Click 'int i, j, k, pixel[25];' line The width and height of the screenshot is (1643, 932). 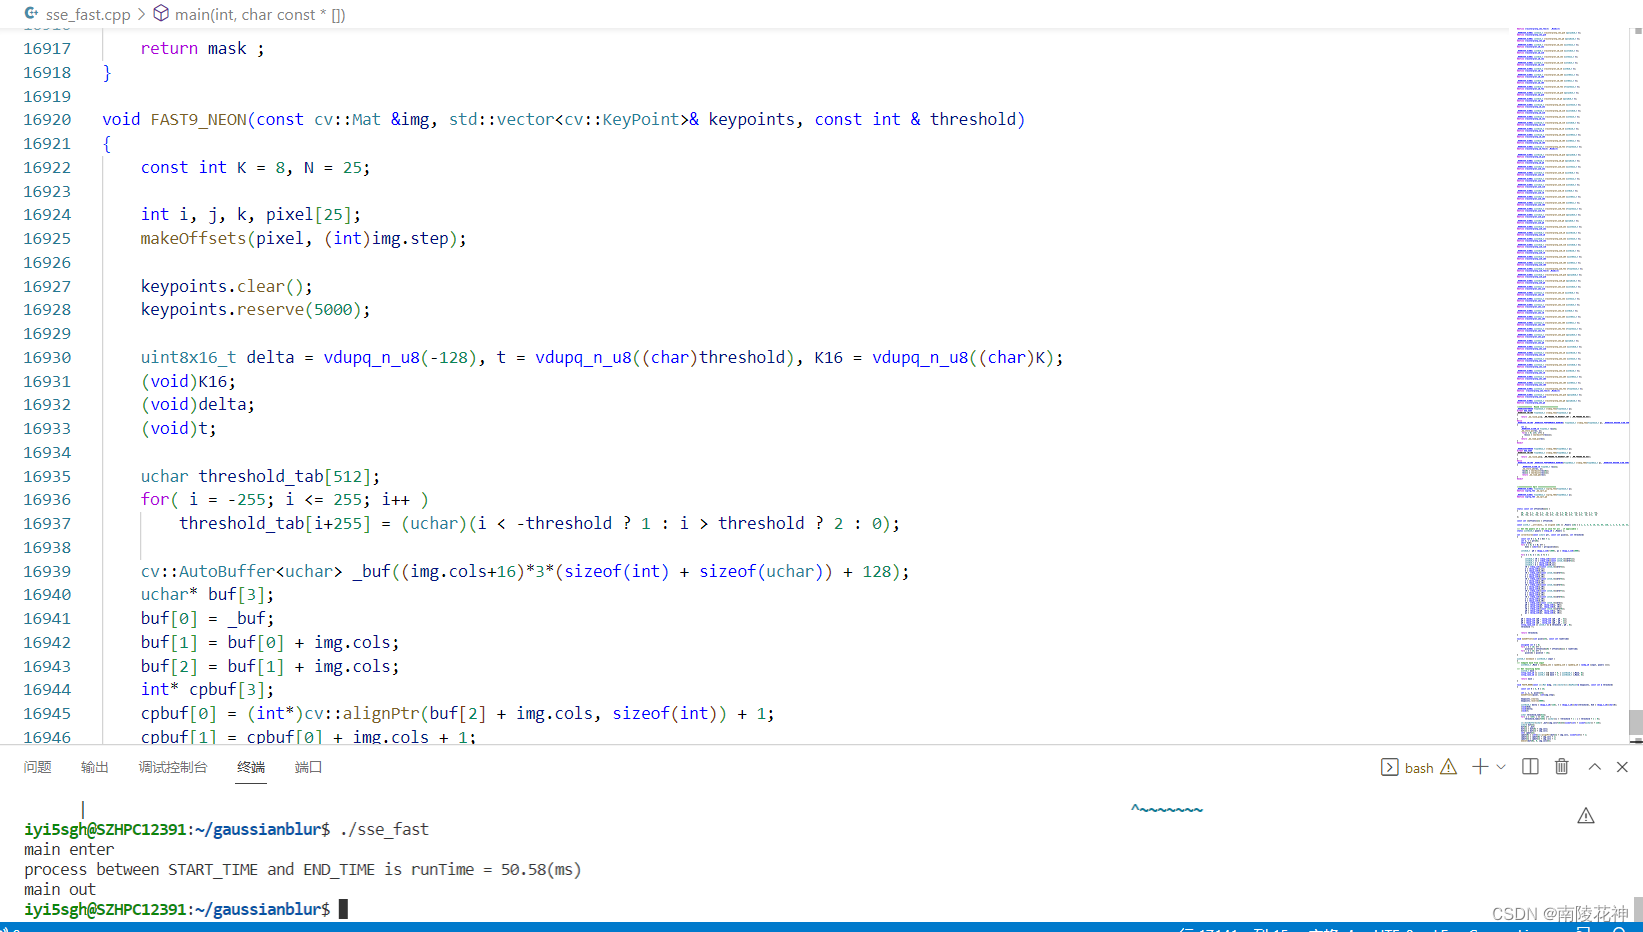(251, 214)
